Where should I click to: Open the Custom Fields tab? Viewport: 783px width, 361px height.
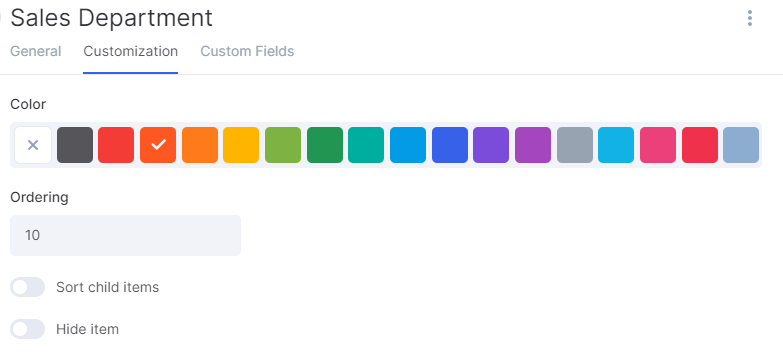tap(247, 51)
